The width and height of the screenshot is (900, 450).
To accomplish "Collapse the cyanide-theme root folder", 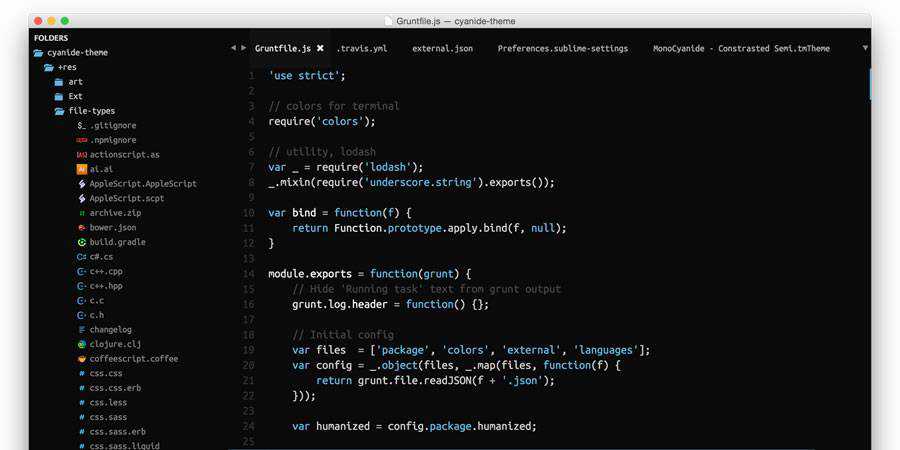I will (x=38, y=53).
